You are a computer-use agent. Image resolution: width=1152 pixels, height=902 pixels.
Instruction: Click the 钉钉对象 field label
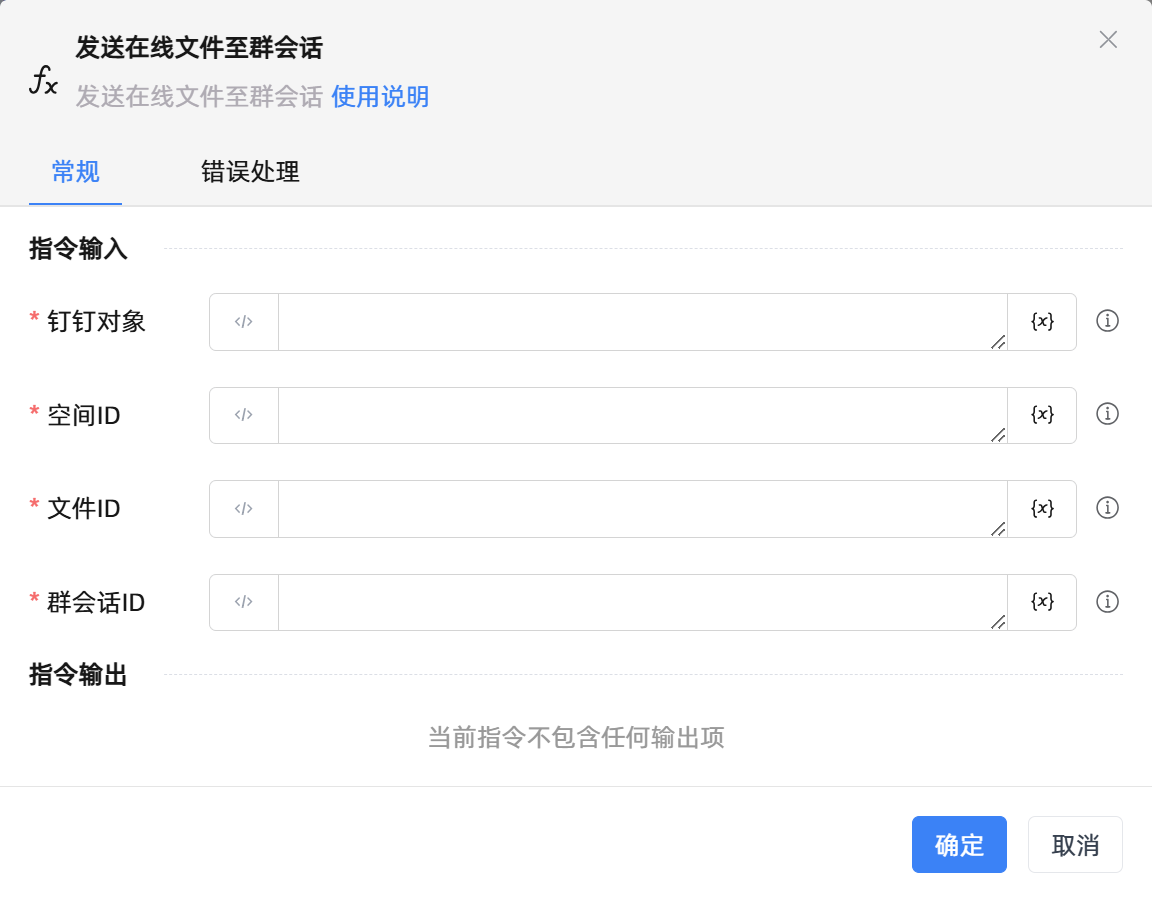[96, 322]
